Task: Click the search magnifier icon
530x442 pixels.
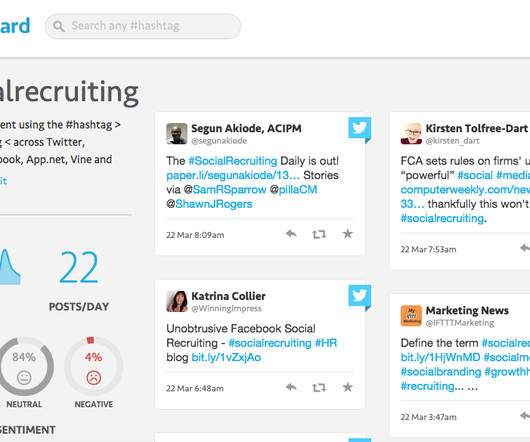Action: click(x=59, y=26)
